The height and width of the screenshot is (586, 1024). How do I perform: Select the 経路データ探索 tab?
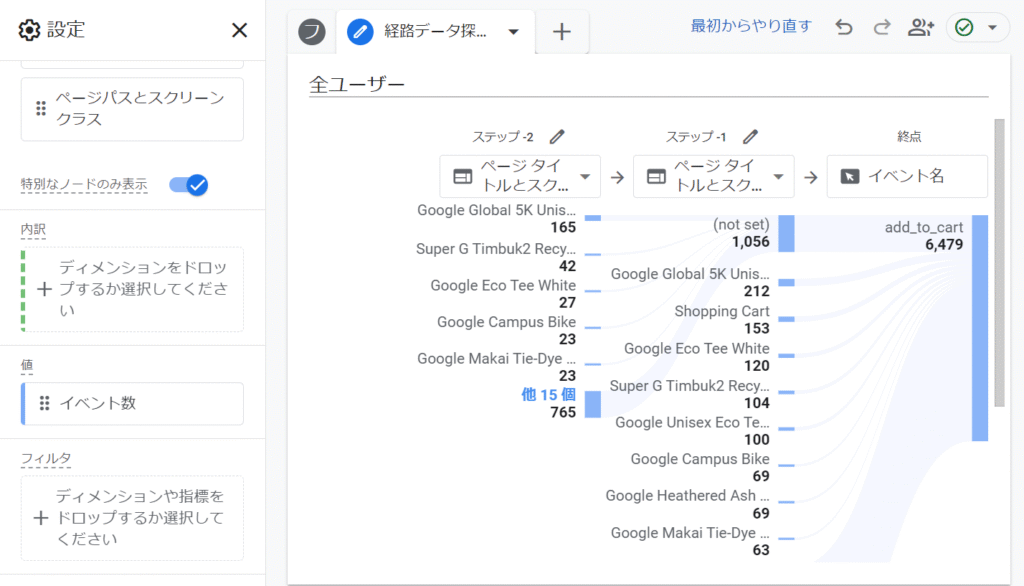click(435, 32)
